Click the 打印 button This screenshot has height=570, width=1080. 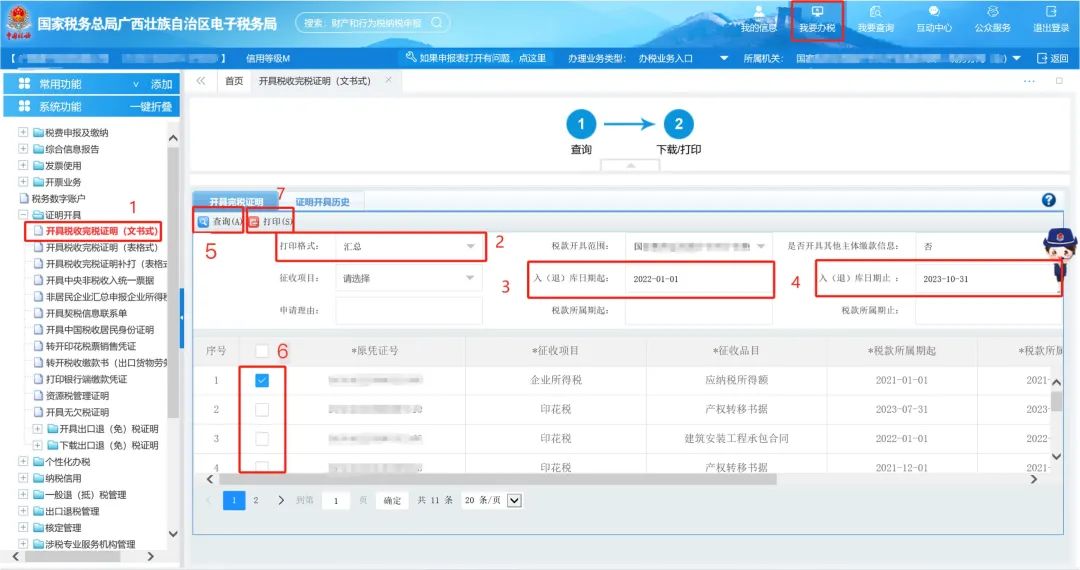pos(270,222)
